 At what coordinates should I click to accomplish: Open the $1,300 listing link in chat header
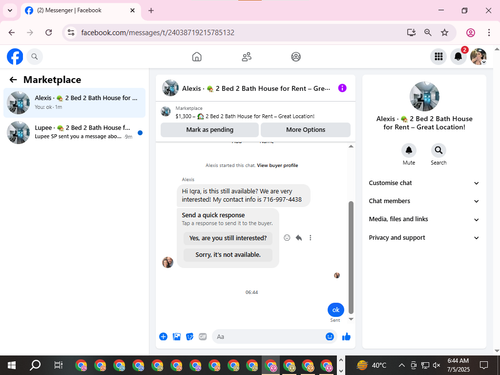coord(245,116)
